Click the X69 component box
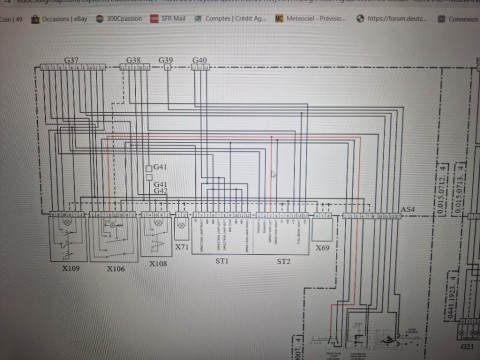The image size is (480, 360). point(322,229)
